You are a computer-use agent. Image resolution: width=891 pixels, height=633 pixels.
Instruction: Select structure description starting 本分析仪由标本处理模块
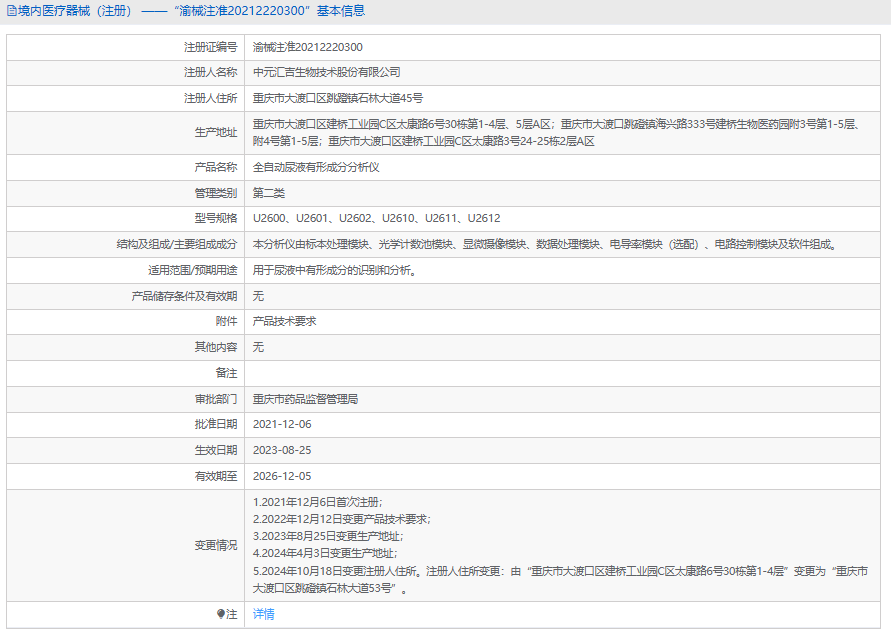[x=547, y=244]
